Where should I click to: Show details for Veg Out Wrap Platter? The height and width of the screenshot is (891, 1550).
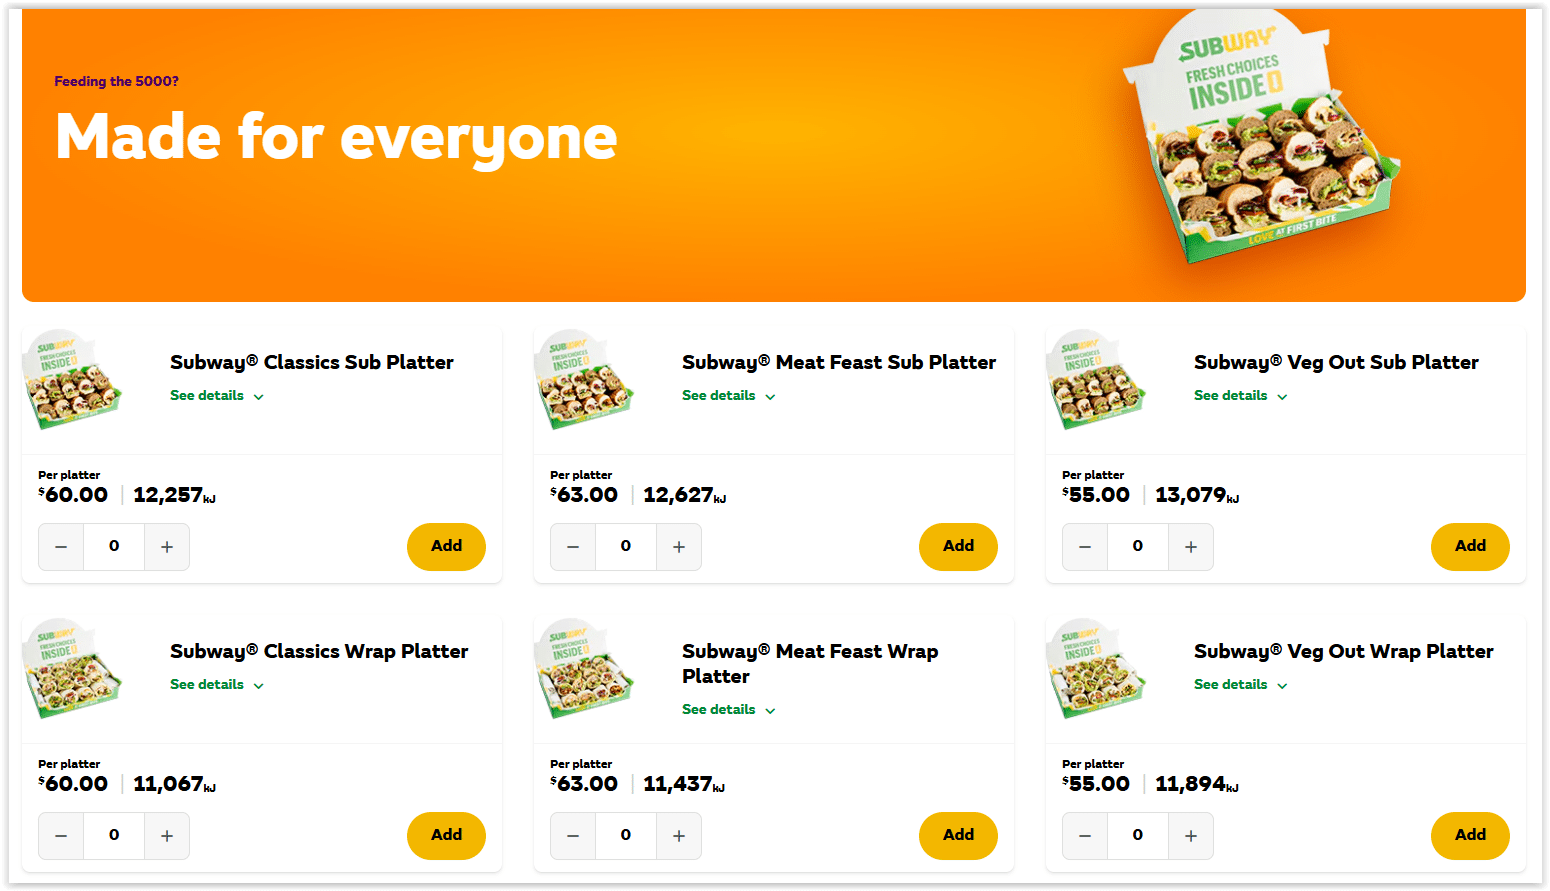click(x=1240, y=685)
